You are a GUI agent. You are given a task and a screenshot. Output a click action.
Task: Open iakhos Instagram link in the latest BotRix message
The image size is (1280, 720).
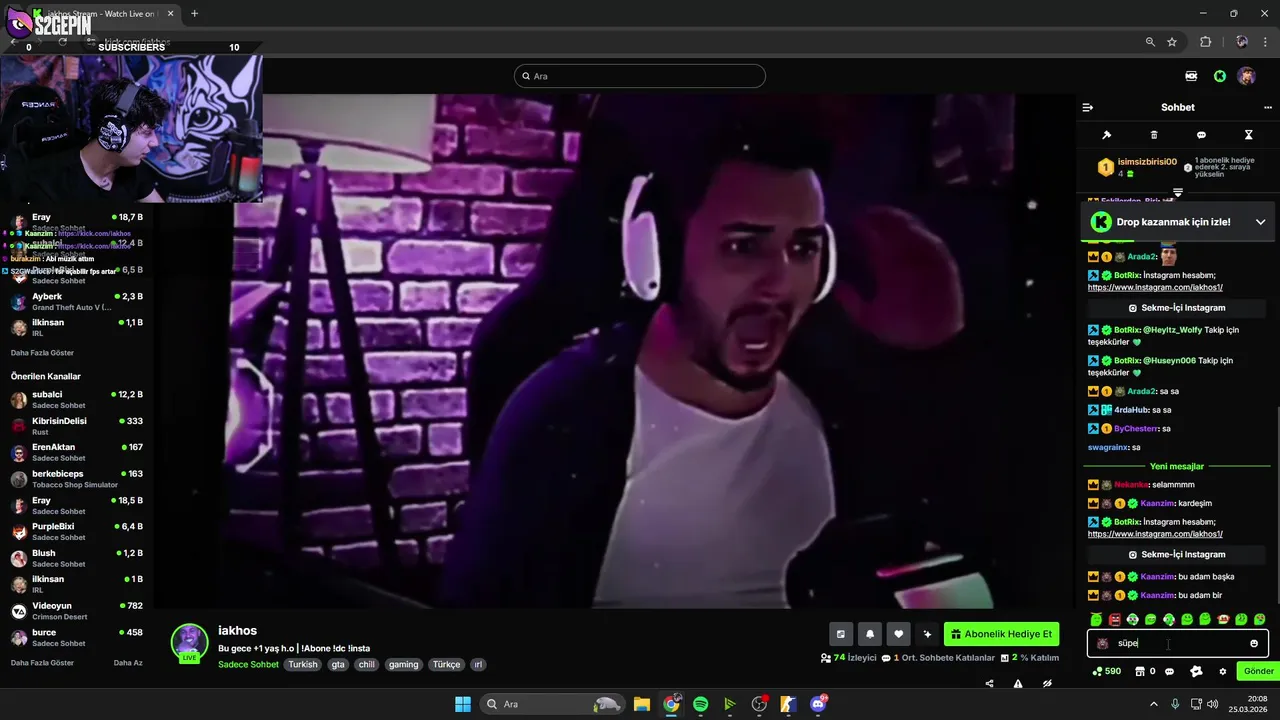pyautogui.click(x=1155, y=534)
